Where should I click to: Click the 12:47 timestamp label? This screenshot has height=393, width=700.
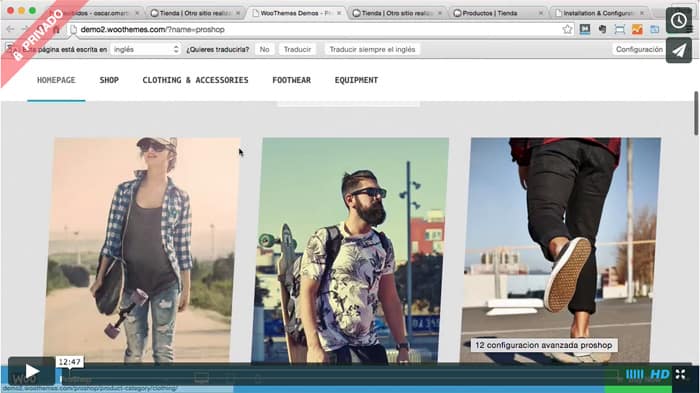pyautogui.click(x=70, y=362)
